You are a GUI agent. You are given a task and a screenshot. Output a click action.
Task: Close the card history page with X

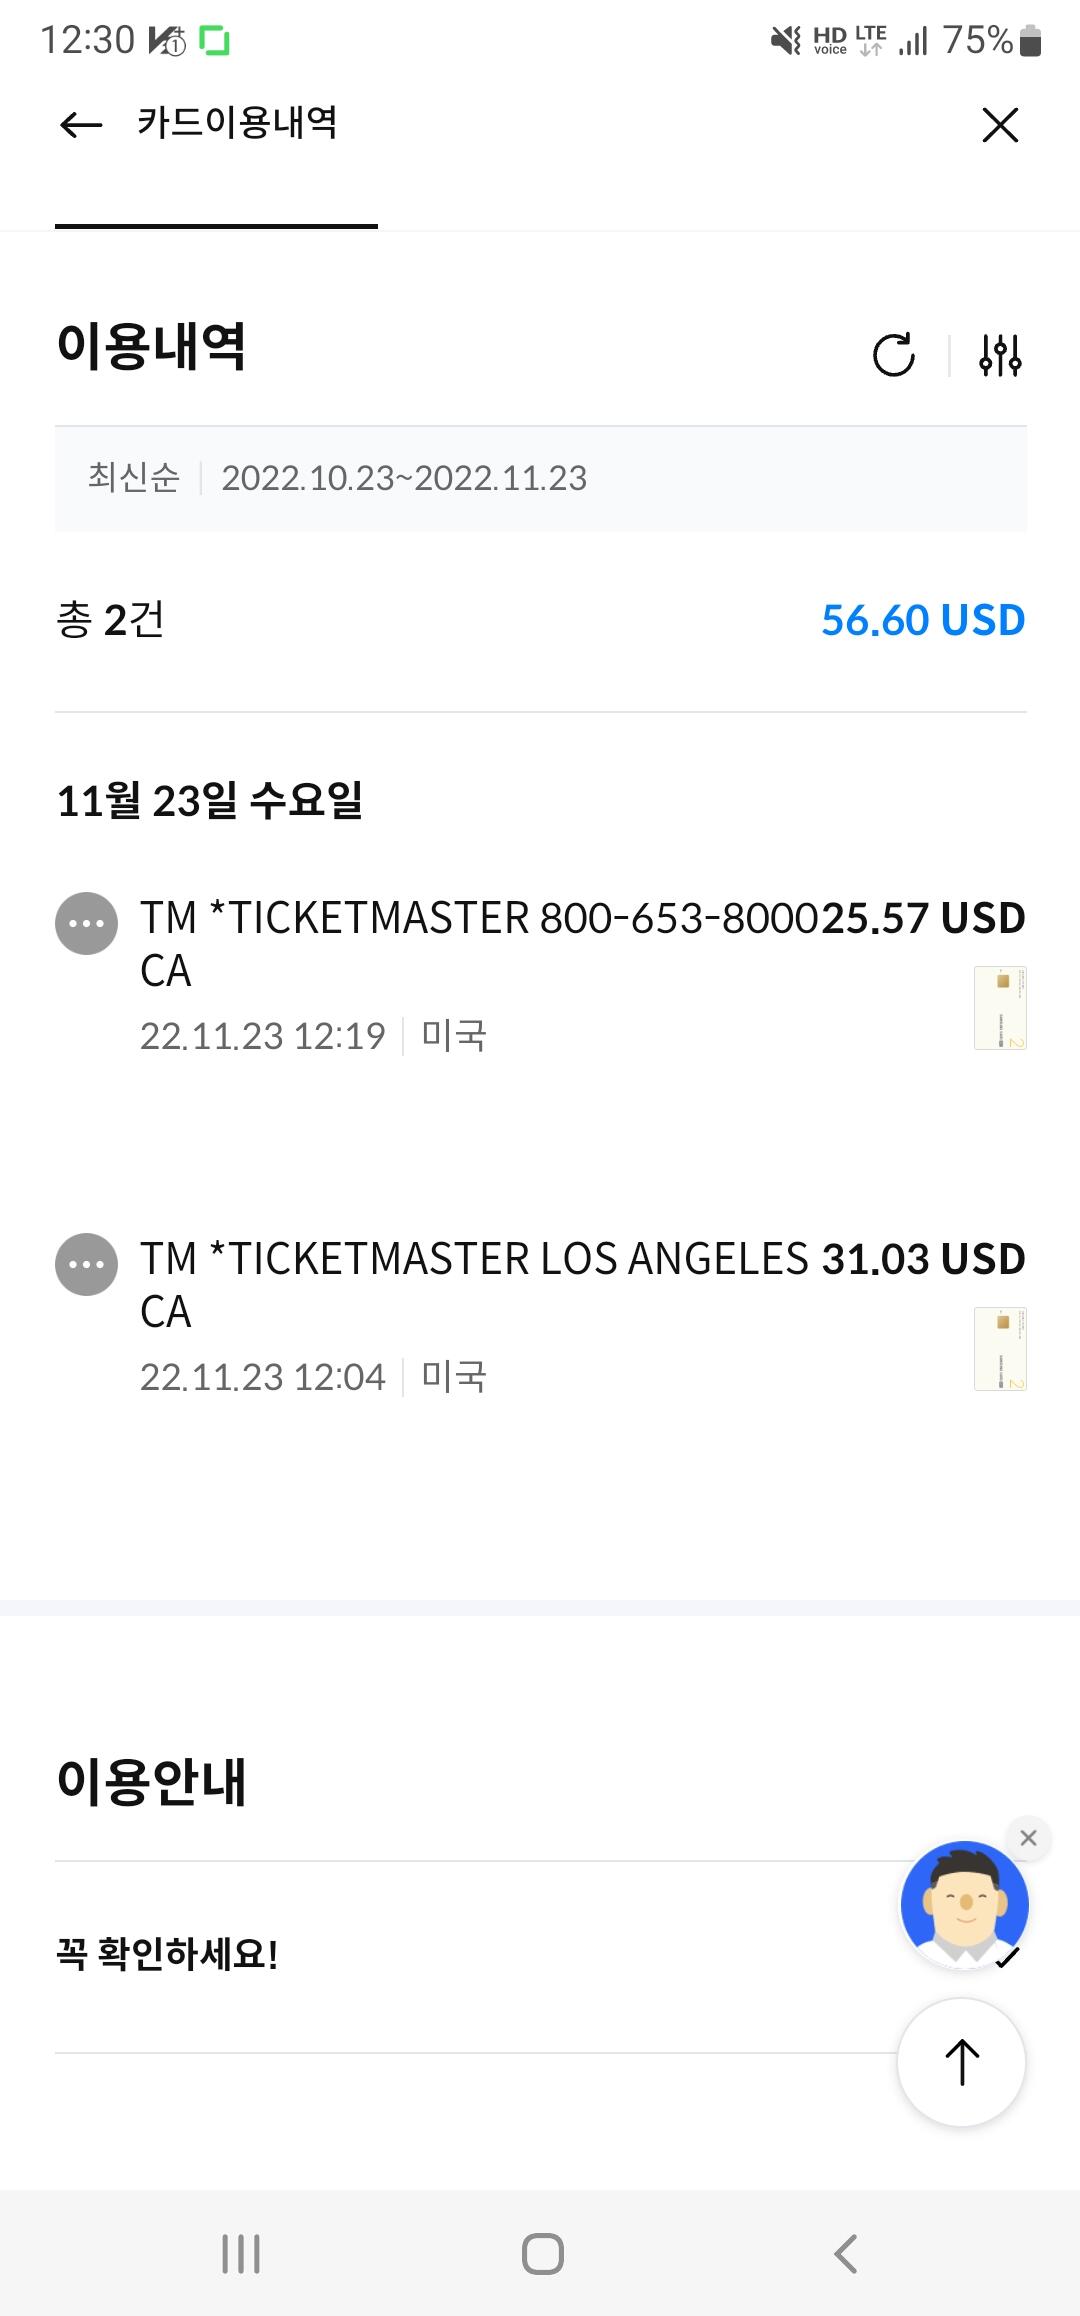999,125
